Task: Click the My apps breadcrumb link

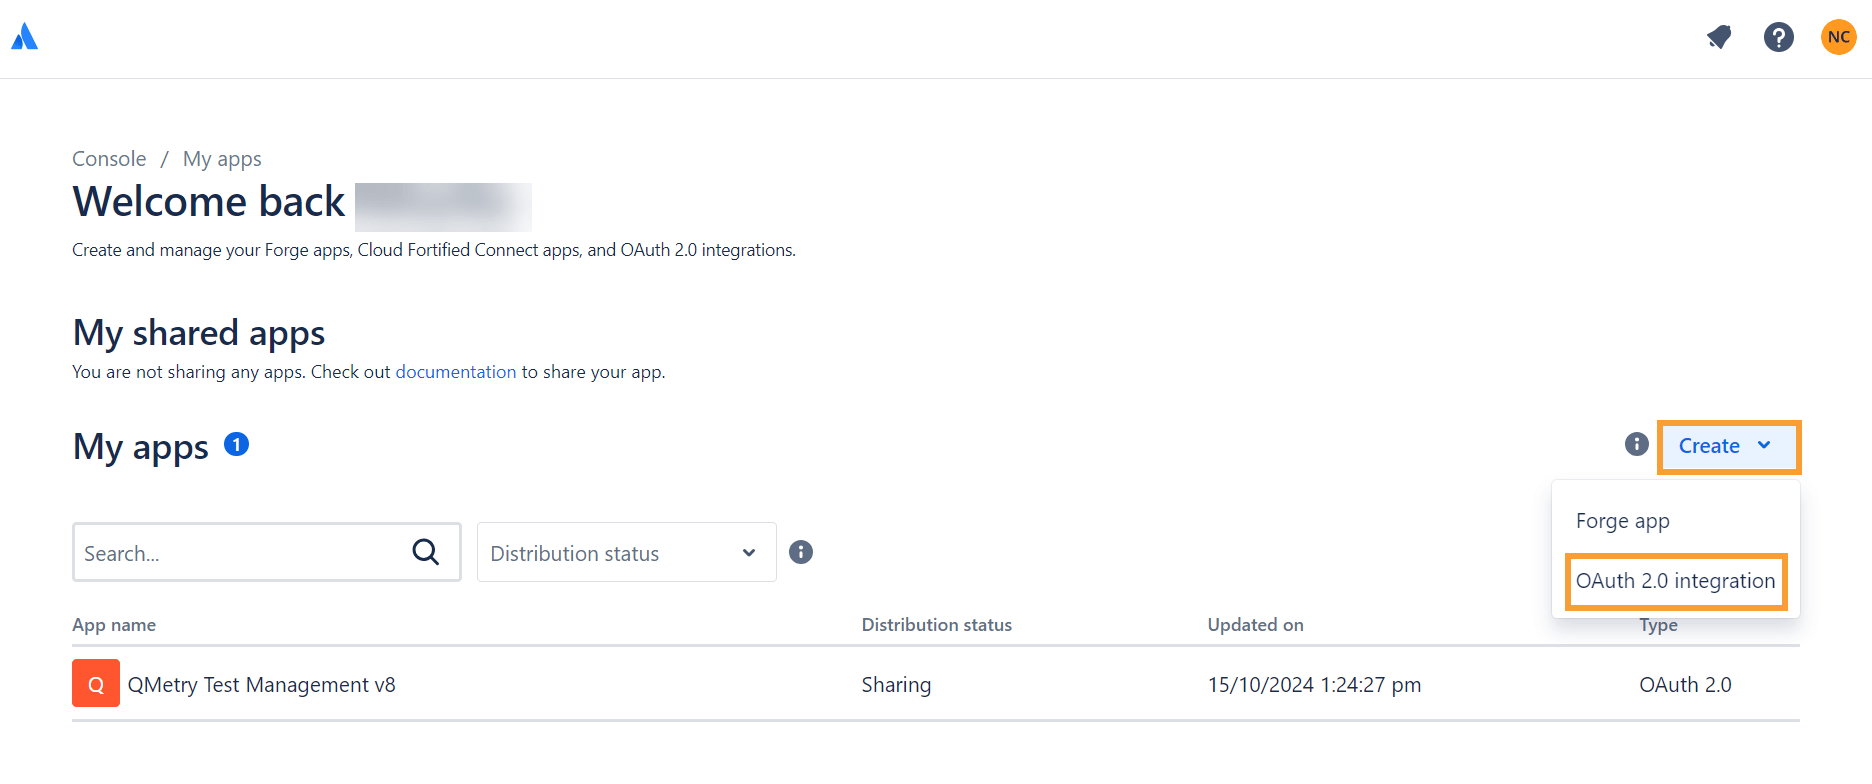Action: pyautogui.click(x=222, y=158)
